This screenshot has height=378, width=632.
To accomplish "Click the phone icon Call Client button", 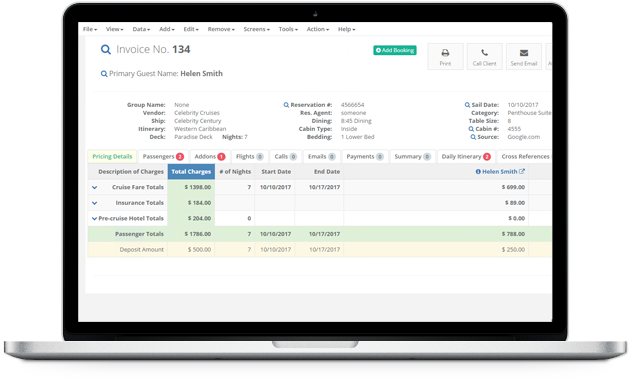I will pyautogui.click(x=484, y=57).
